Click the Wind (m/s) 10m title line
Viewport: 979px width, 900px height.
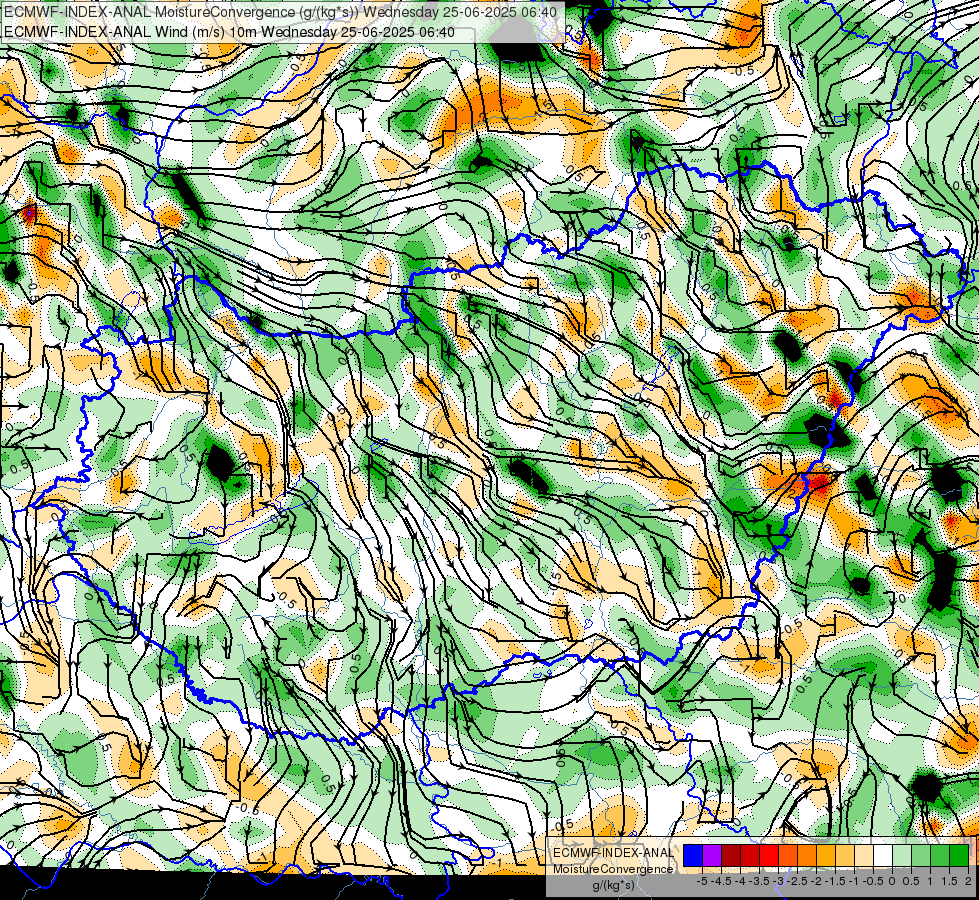pyautogui.click(x=229, y=32)
